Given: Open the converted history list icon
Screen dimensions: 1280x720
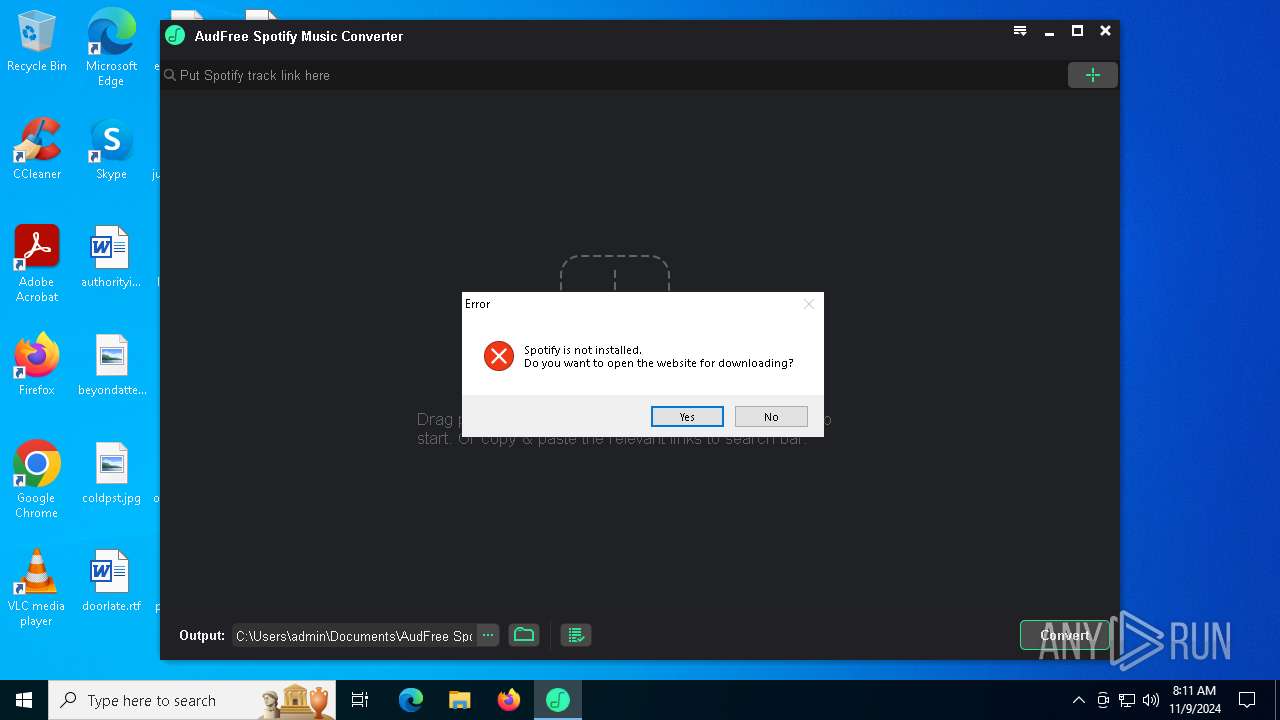Looking at the screenshot, I should (575, 635).
